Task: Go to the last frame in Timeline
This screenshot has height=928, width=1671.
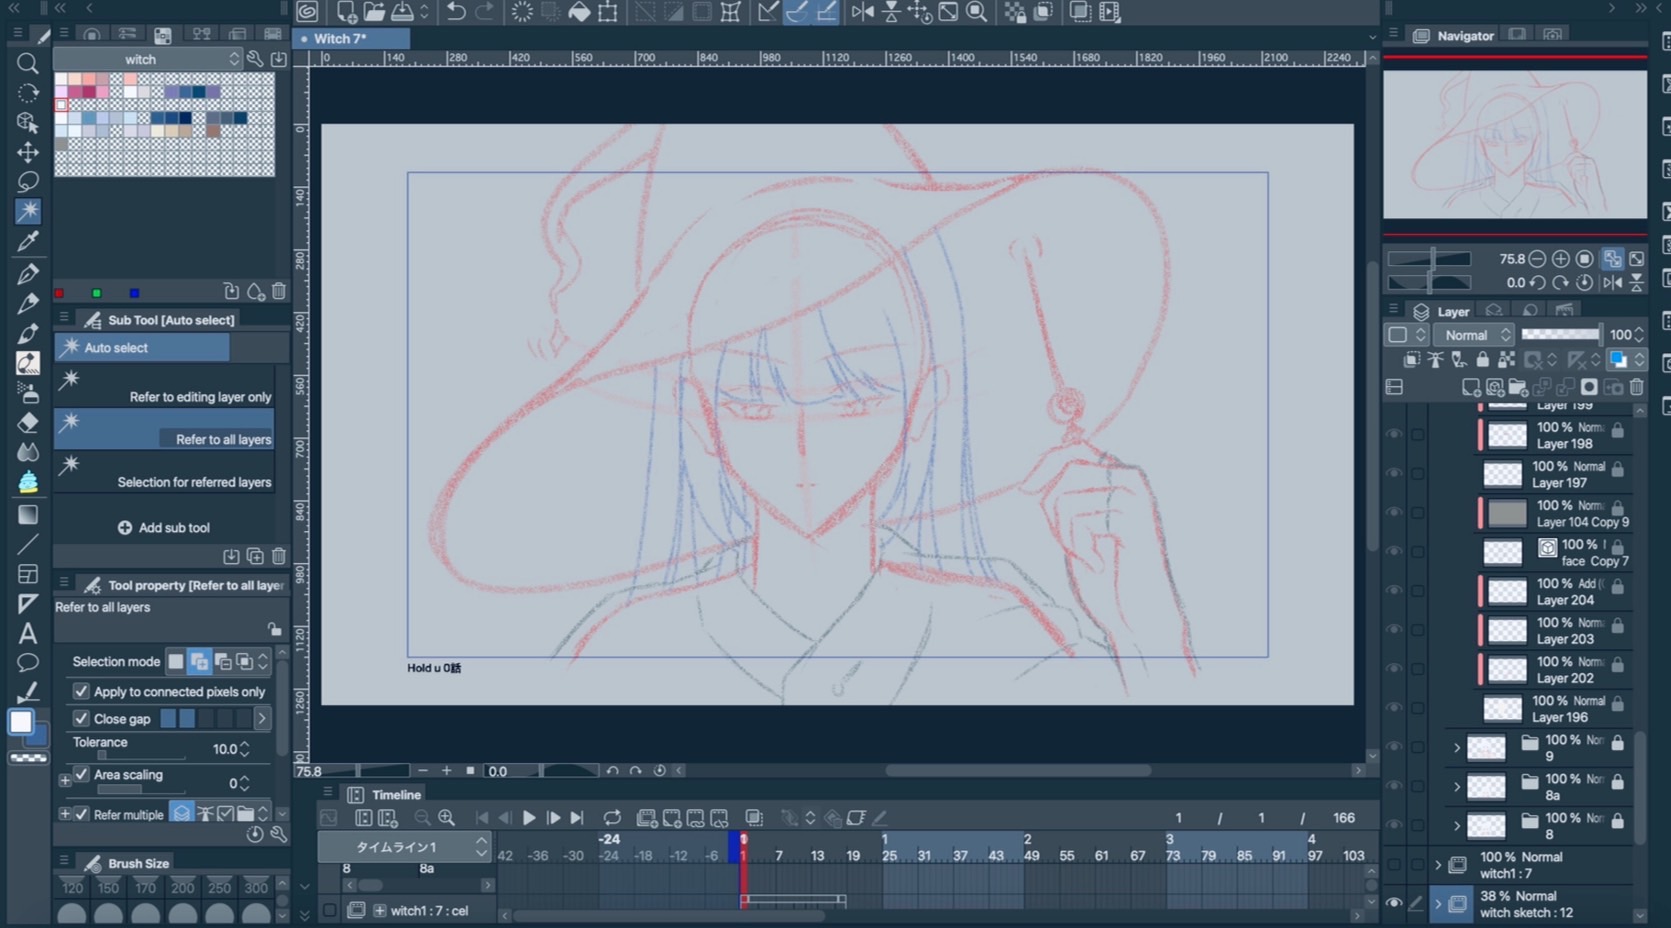Action: 577,818
